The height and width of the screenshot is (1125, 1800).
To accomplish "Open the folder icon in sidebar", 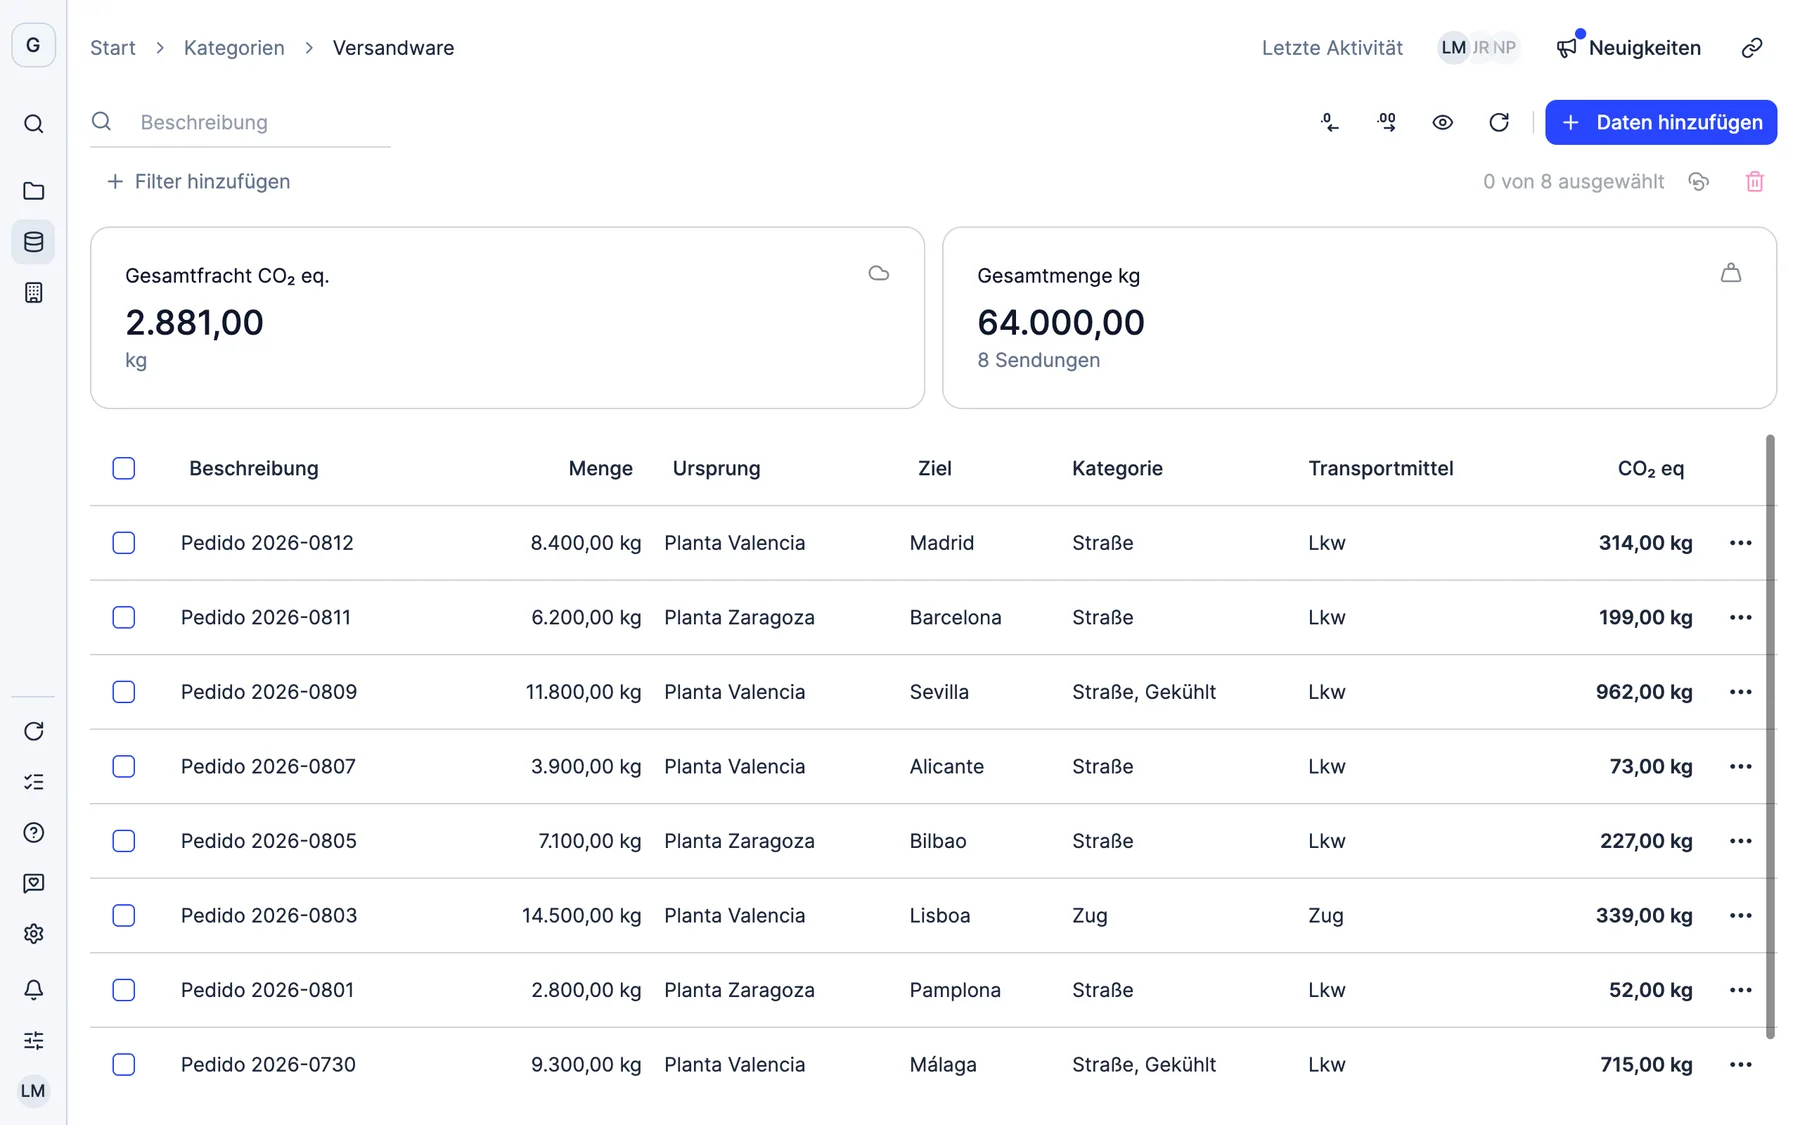I will [33, 190].
